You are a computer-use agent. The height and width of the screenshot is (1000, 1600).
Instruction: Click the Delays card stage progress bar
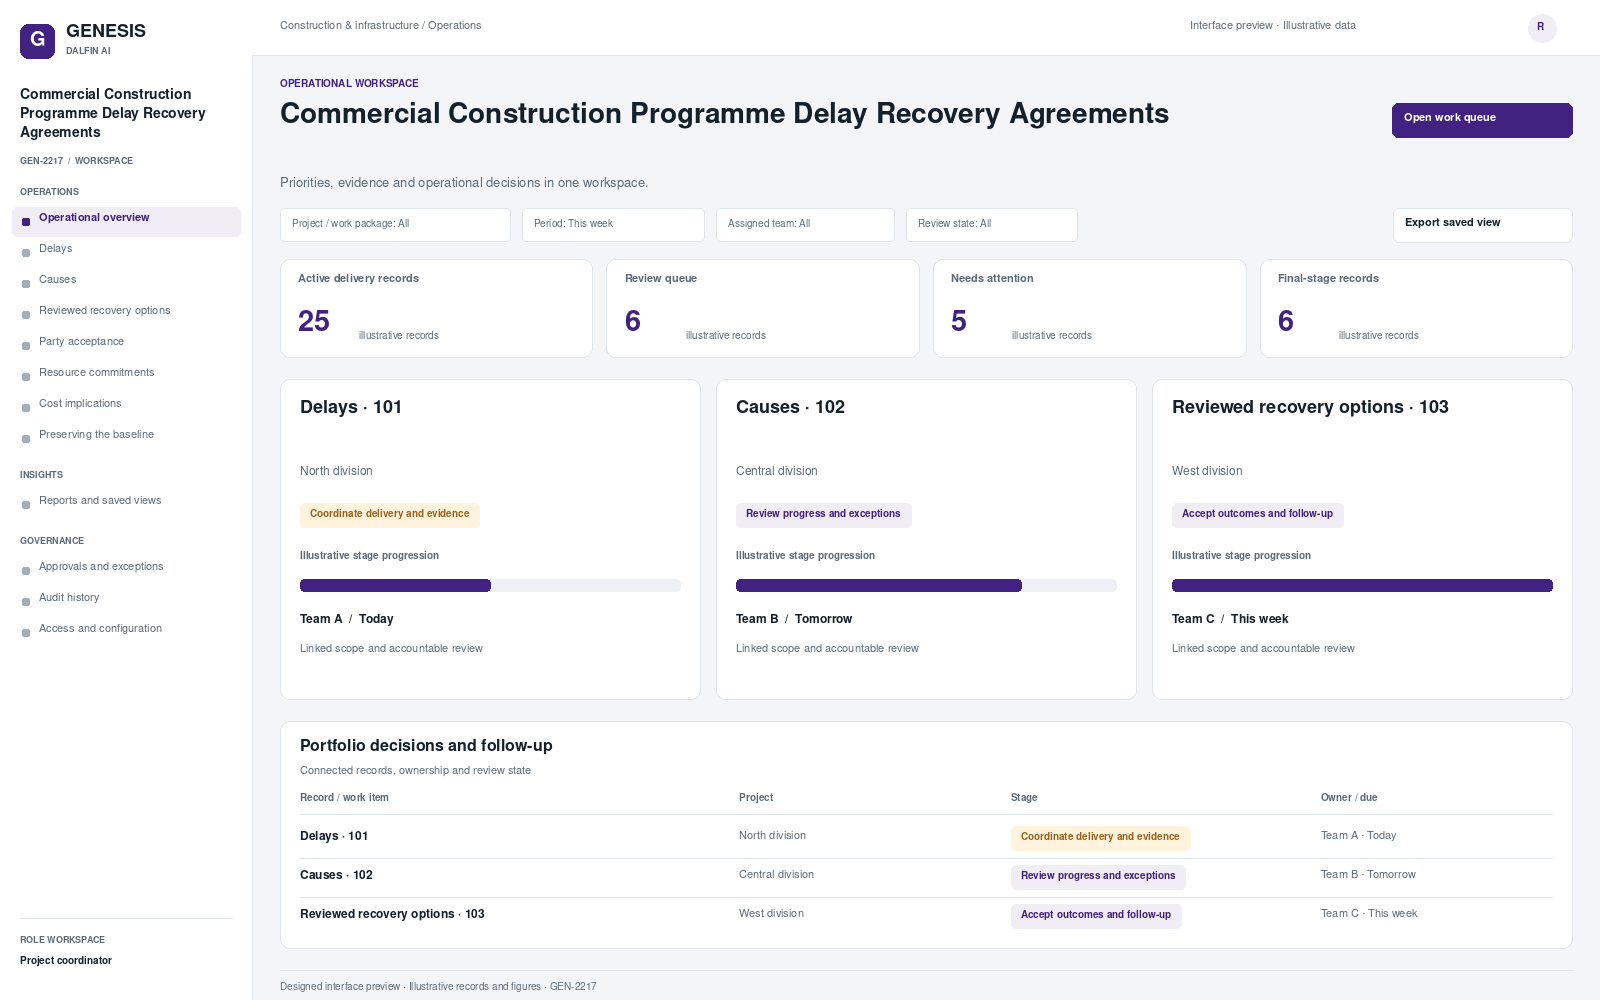[x=490, y=586]
